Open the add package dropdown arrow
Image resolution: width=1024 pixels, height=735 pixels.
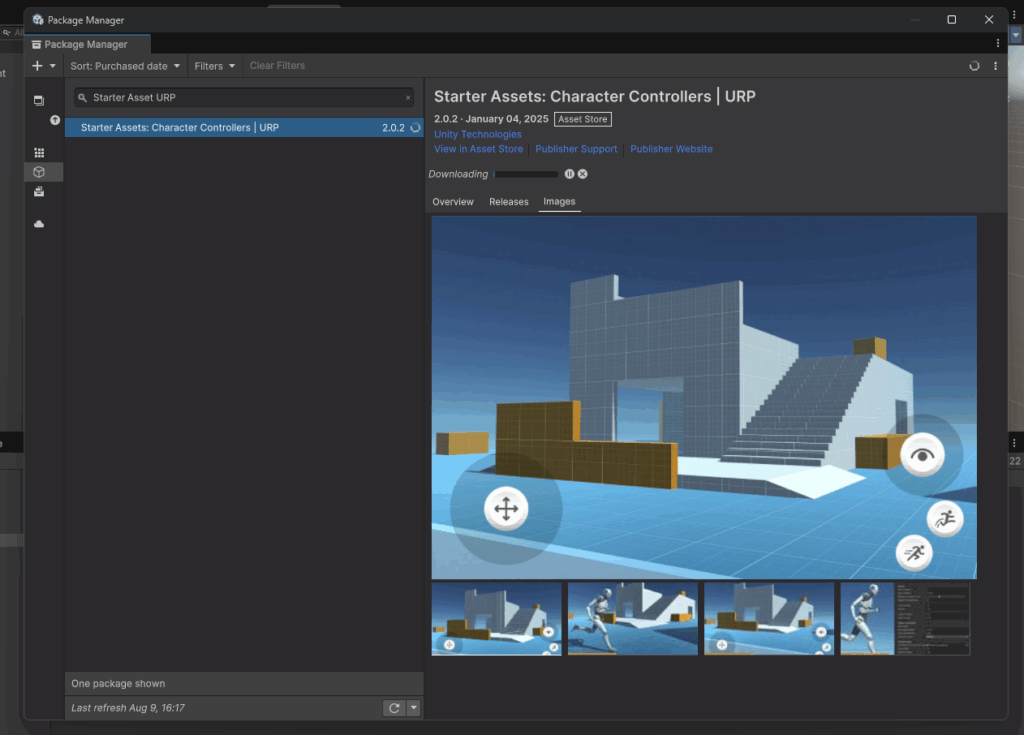point(53,66)
